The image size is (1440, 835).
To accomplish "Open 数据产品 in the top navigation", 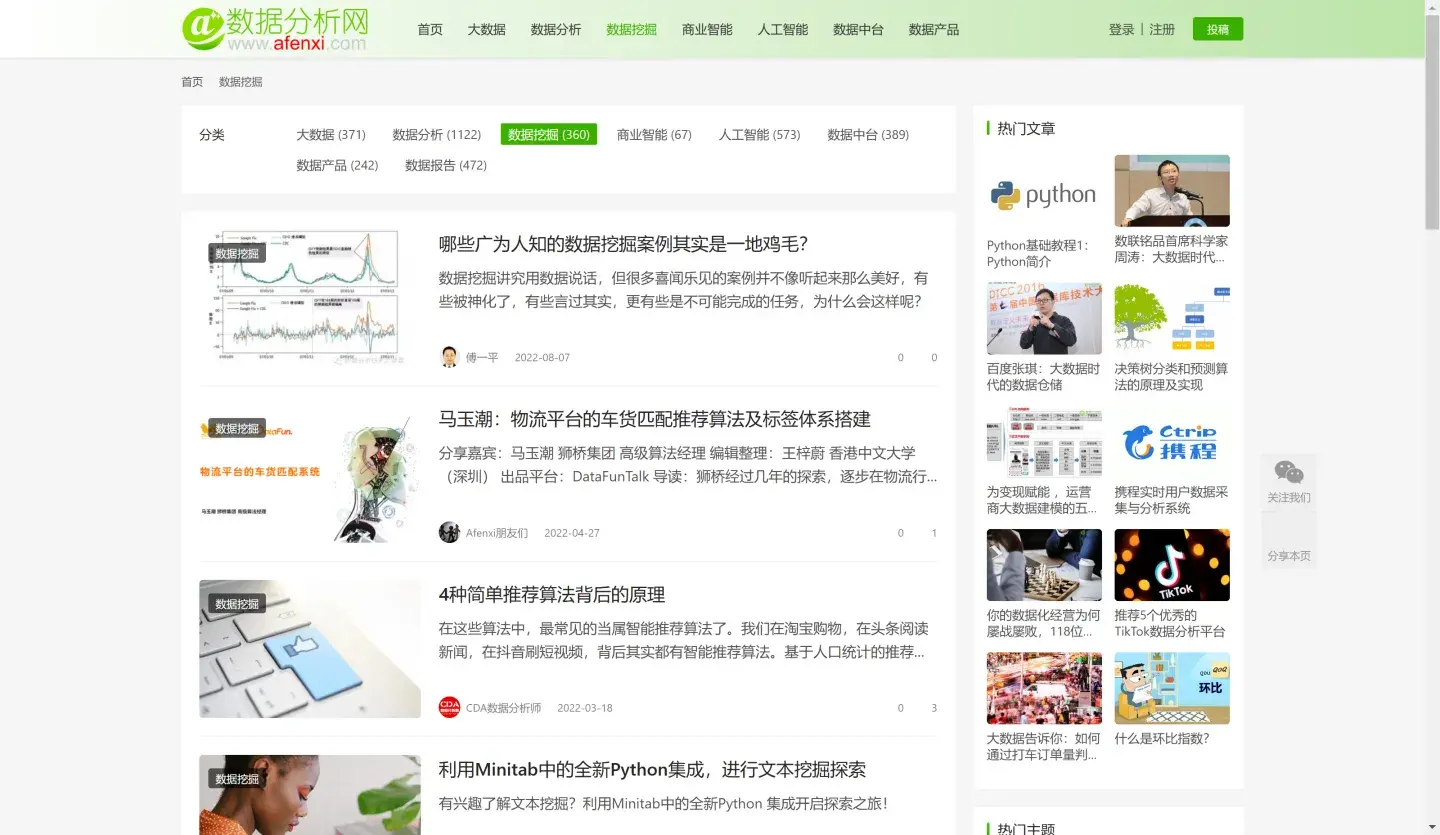I will click(x=933, y=29).
